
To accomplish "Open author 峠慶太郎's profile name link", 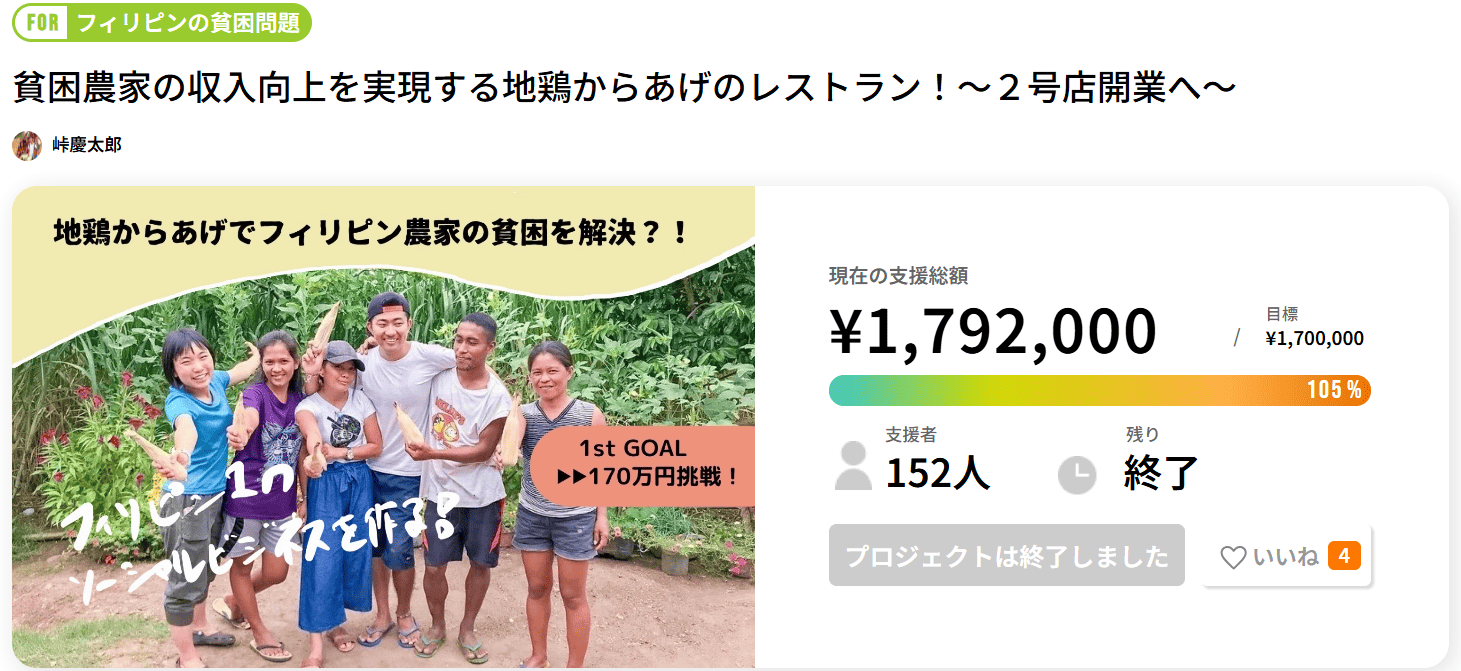I will (x=87, y=145).
